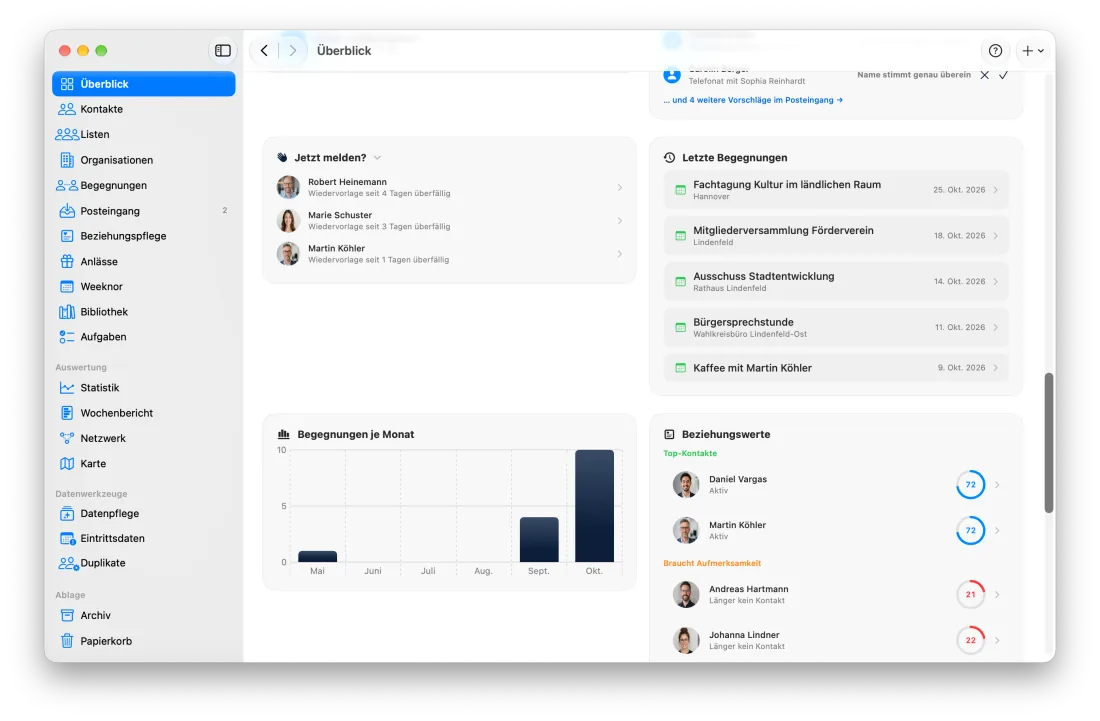Click the Okt. bar in the chart
The height and width of the screenshot is (721, 1100).
click(x=594, y=506)
